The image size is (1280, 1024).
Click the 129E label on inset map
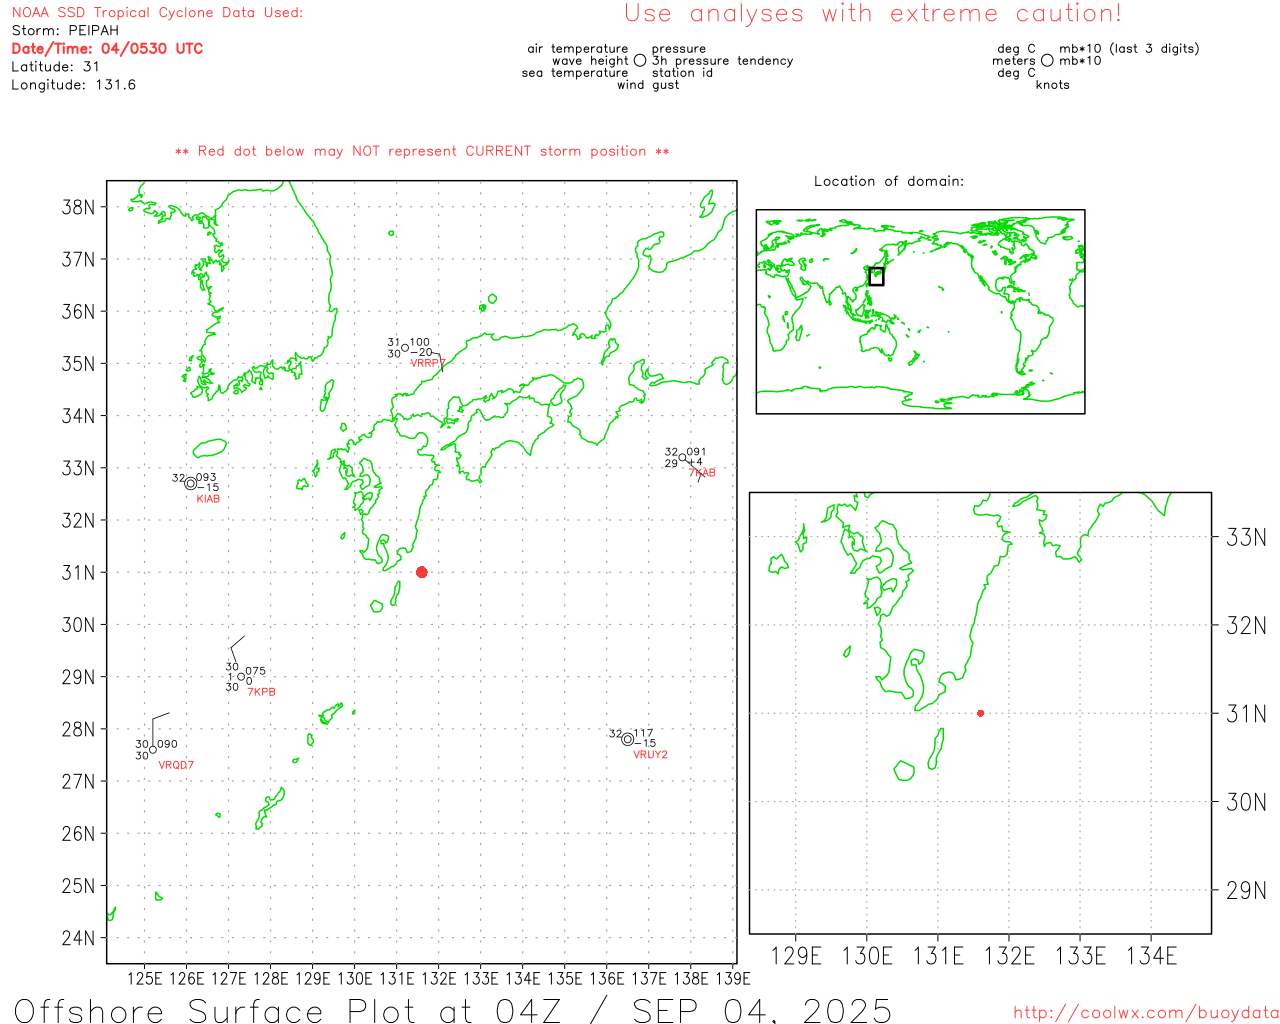(x=796, y=956)
